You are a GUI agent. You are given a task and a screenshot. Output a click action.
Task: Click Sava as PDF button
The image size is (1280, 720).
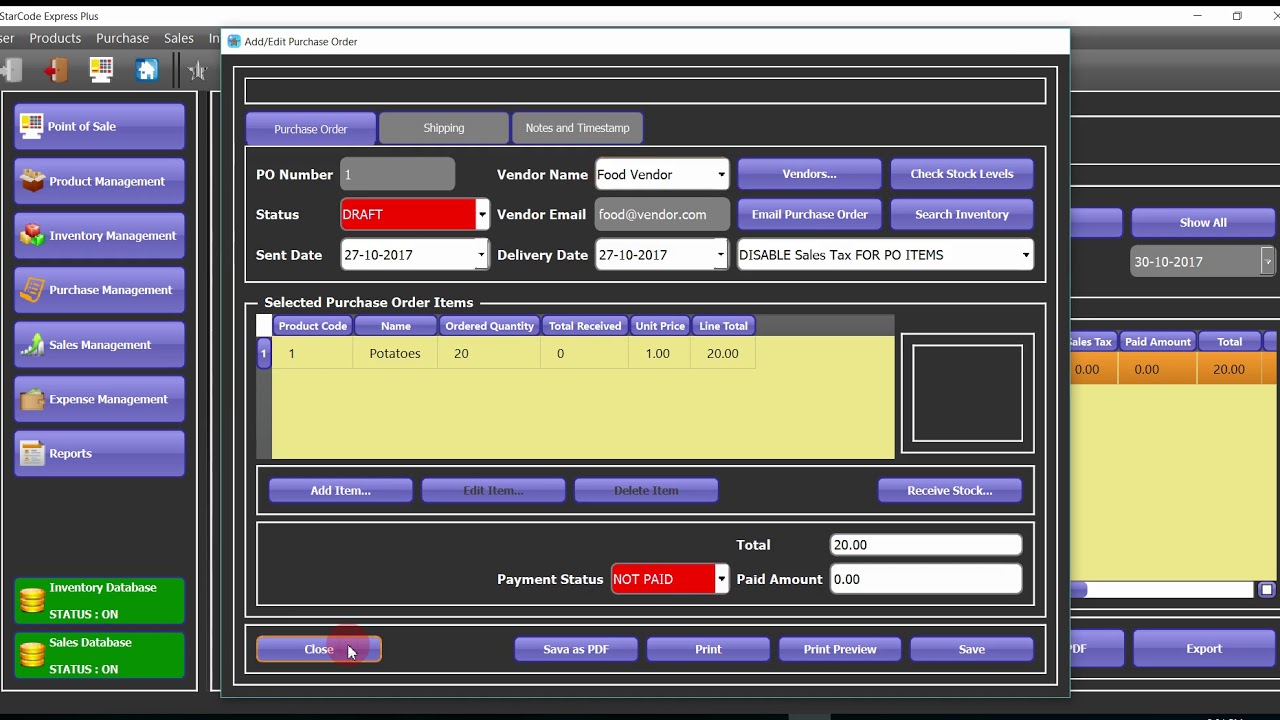576,649
